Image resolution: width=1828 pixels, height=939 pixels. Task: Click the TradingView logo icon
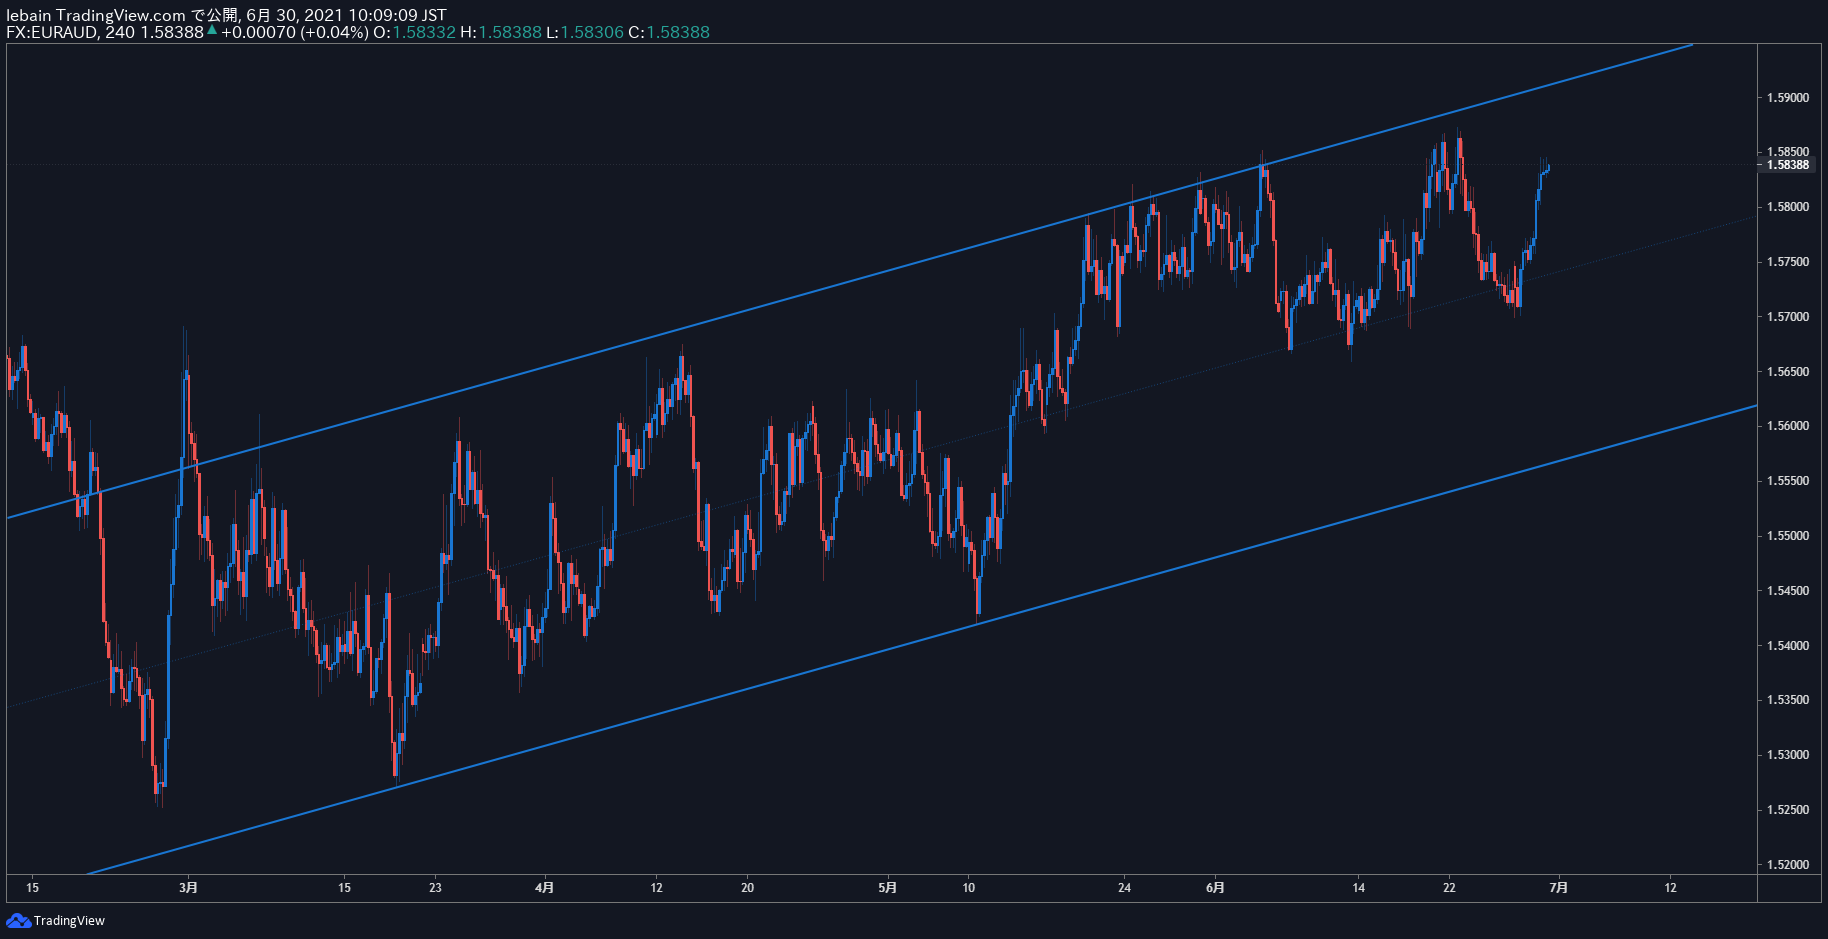pos(18,920)
